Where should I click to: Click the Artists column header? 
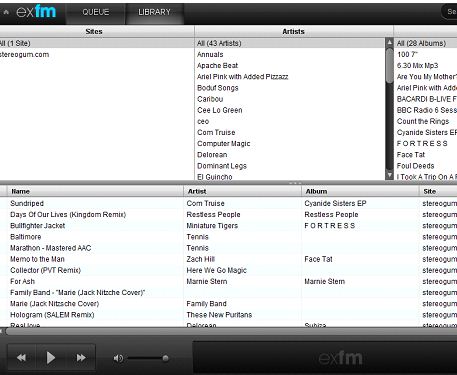click(293, 31)
